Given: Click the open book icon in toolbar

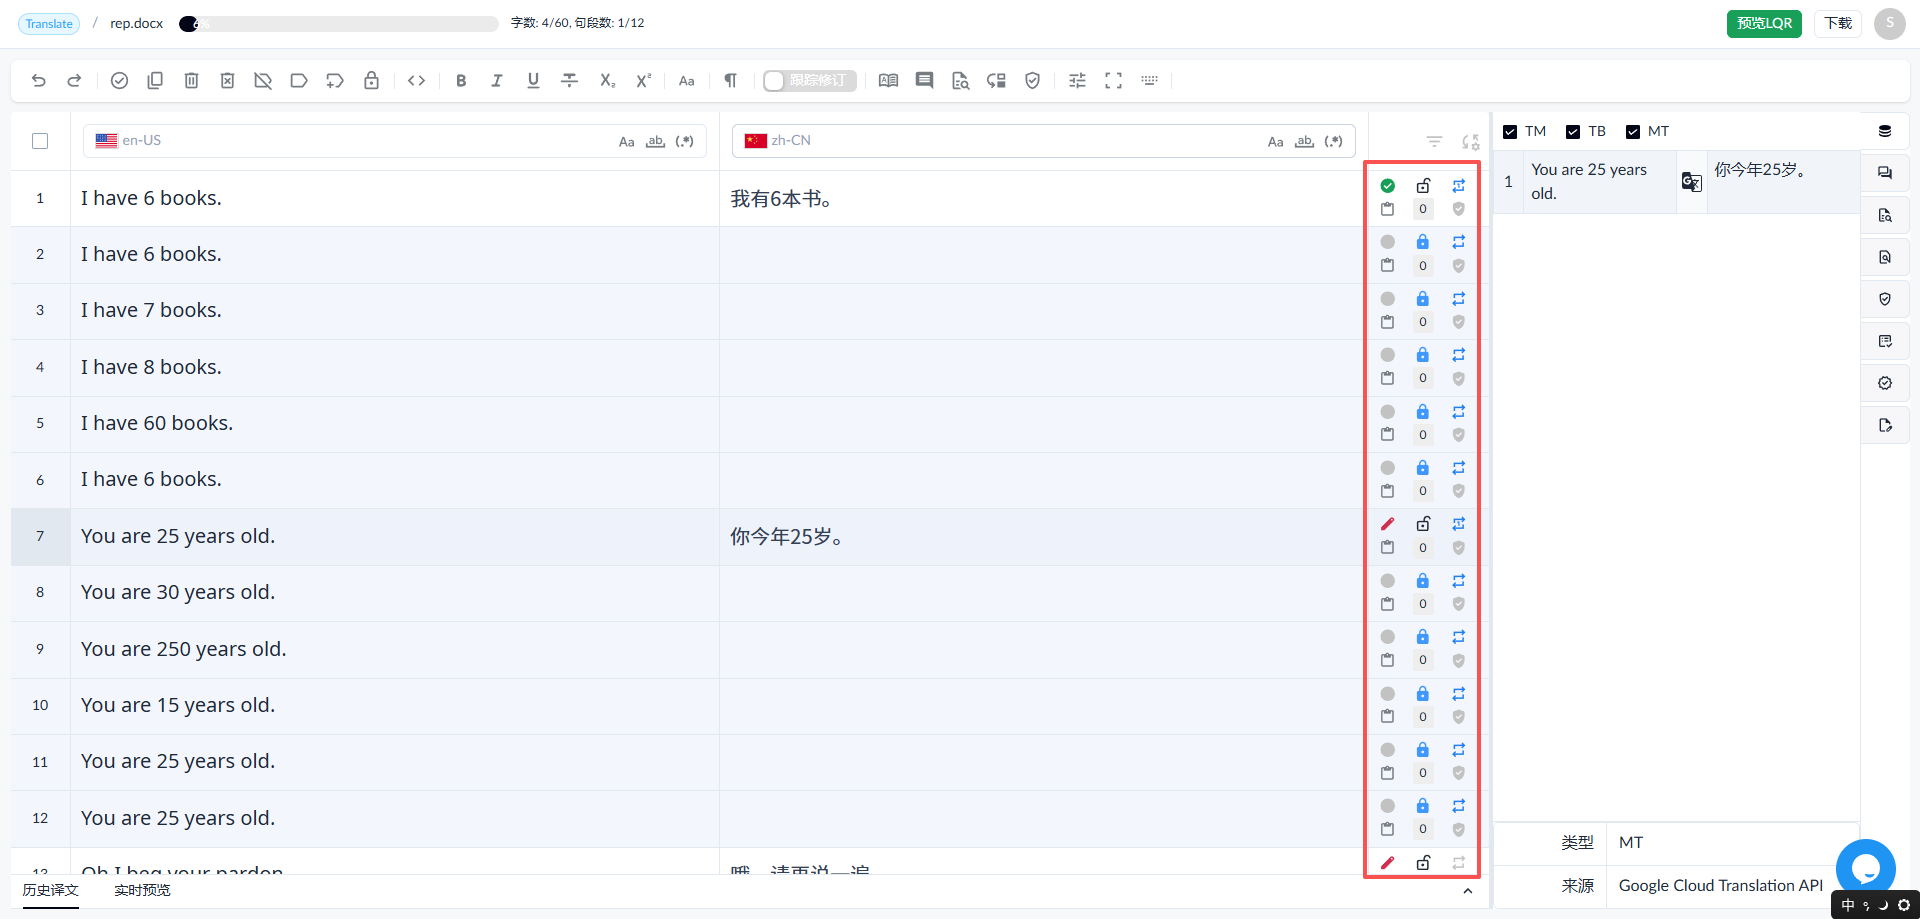Looking at the screenshot, I should 888,81.
